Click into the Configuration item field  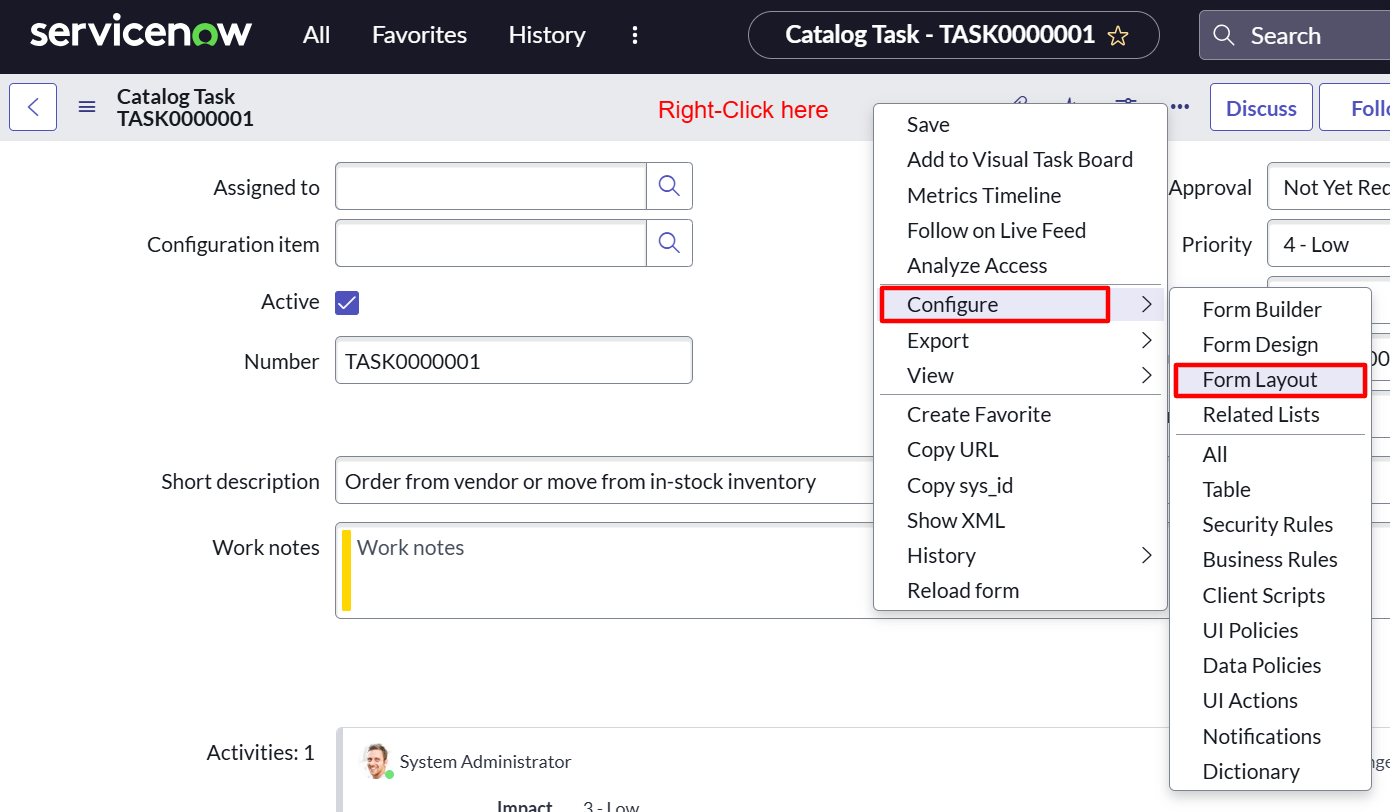pyautogui.click(x=491, y=243)
